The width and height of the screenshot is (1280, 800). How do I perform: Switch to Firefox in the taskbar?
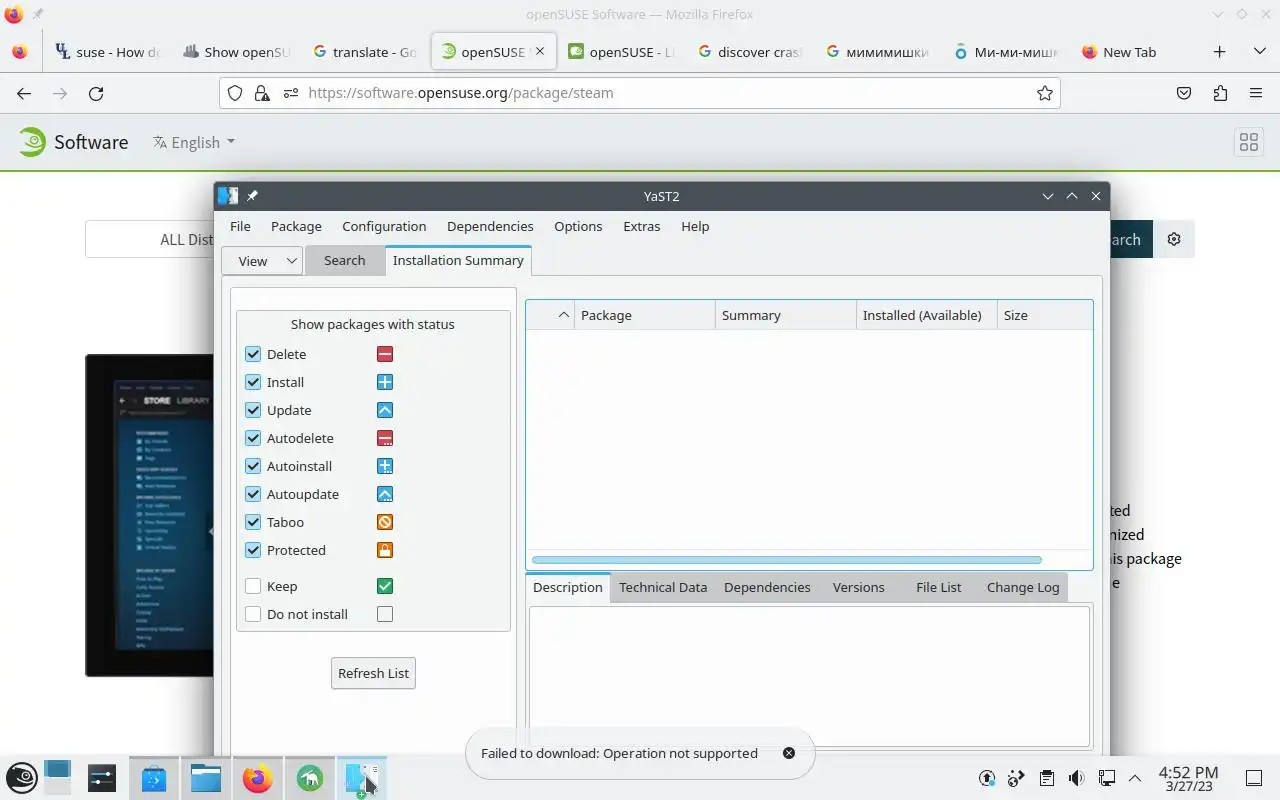click(258, 777)
